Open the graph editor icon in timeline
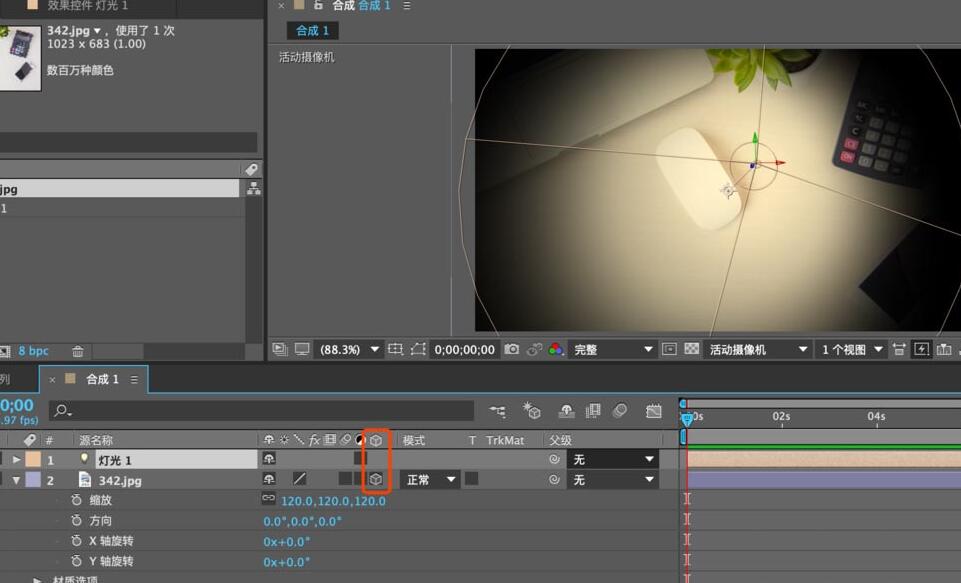 click(654, 411)
